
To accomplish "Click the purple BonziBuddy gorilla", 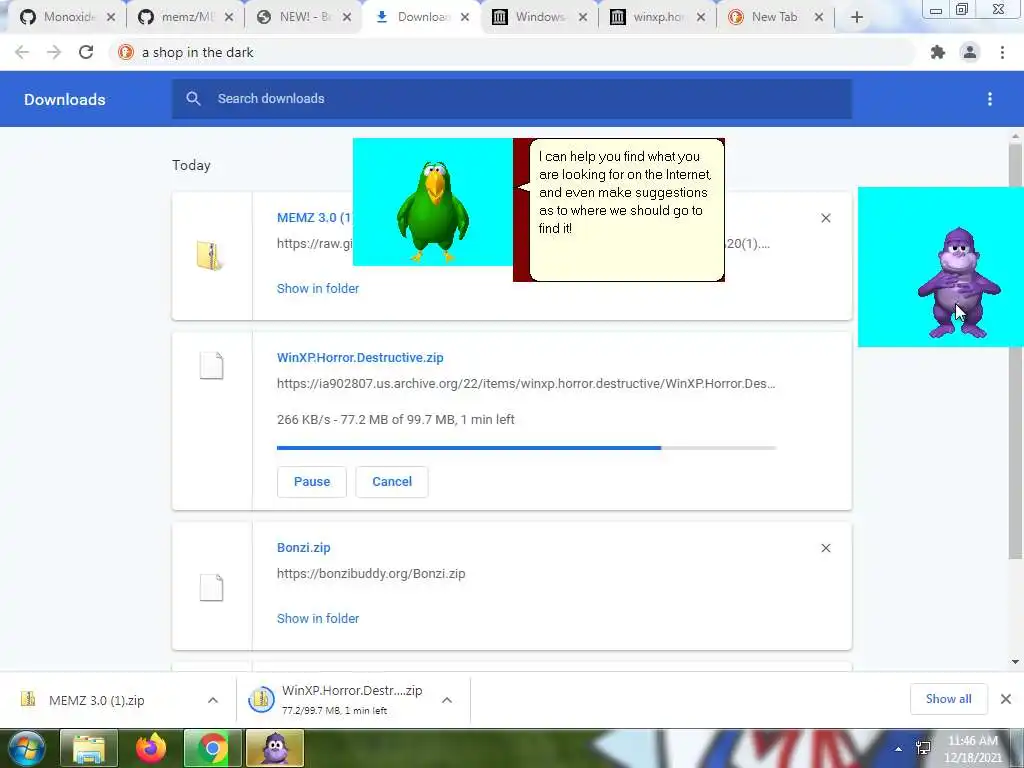I will 959,282.
